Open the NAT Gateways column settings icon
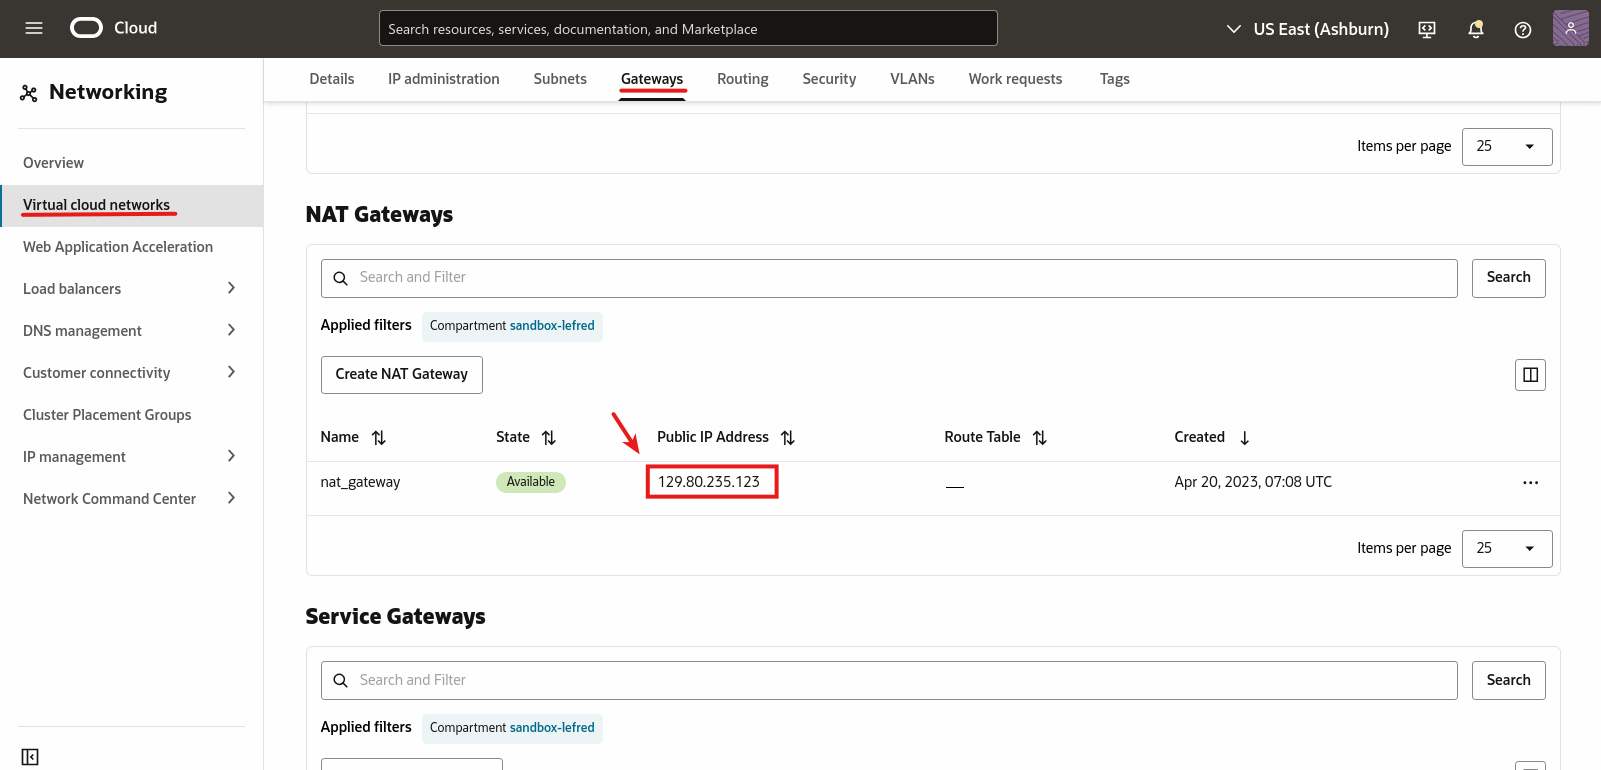Image resolution: width=1601 pixels, height=770 pixels. pos(1530,375)
